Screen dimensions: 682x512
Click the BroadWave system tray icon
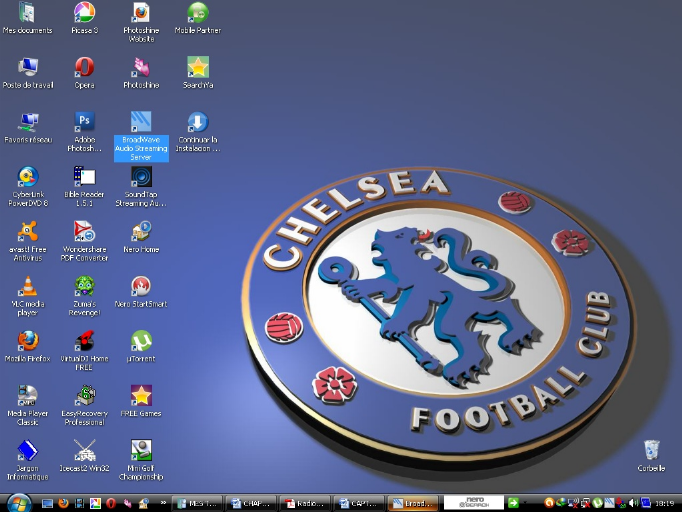[x=609, y=503]
